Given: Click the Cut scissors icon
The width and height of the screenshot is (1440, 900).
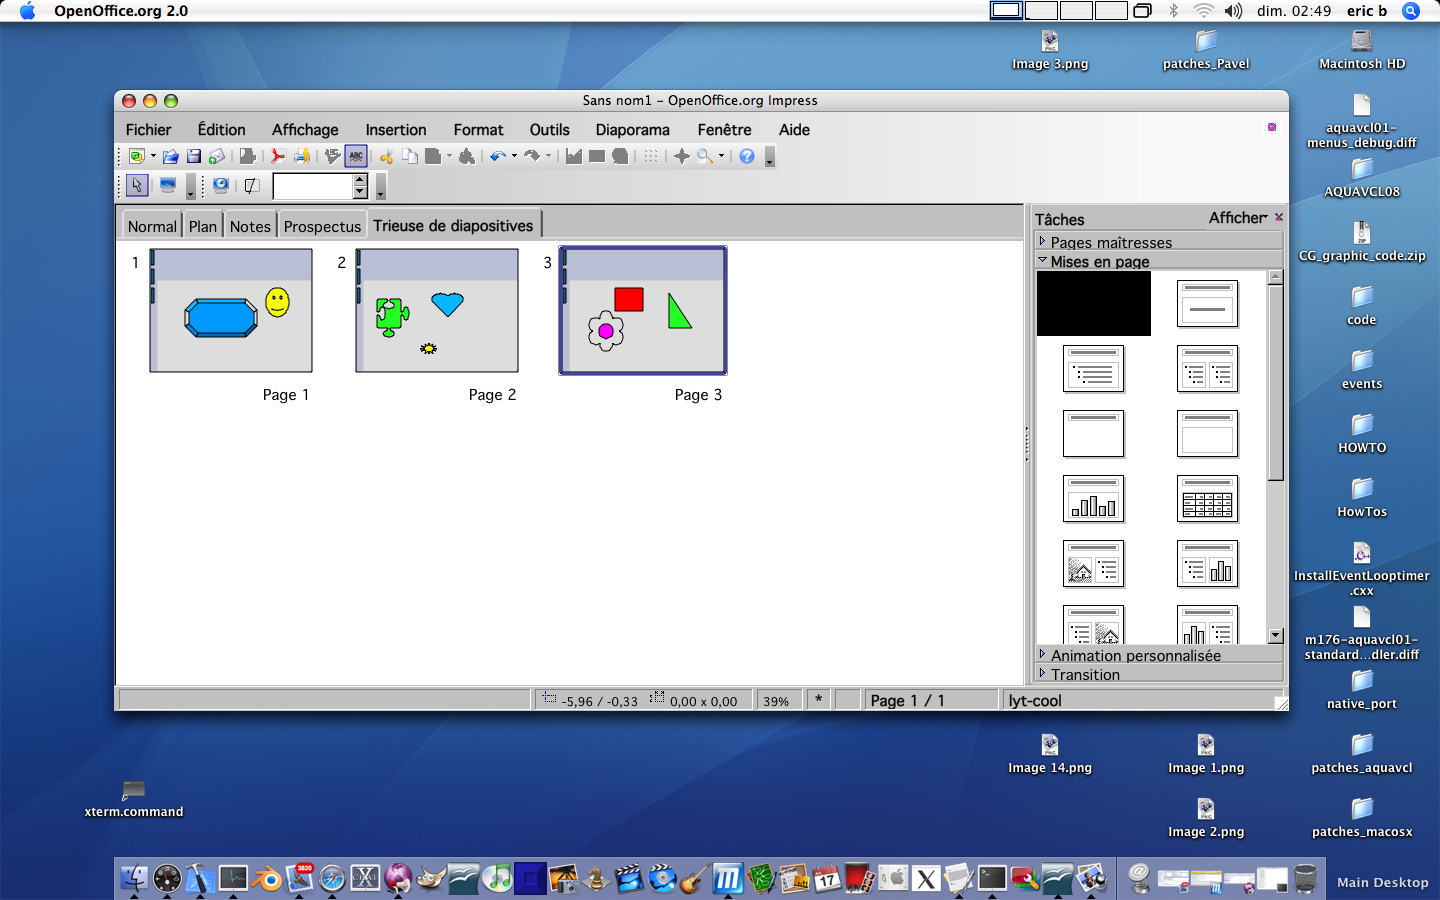Looking at the screenshot, I should 387,156.
